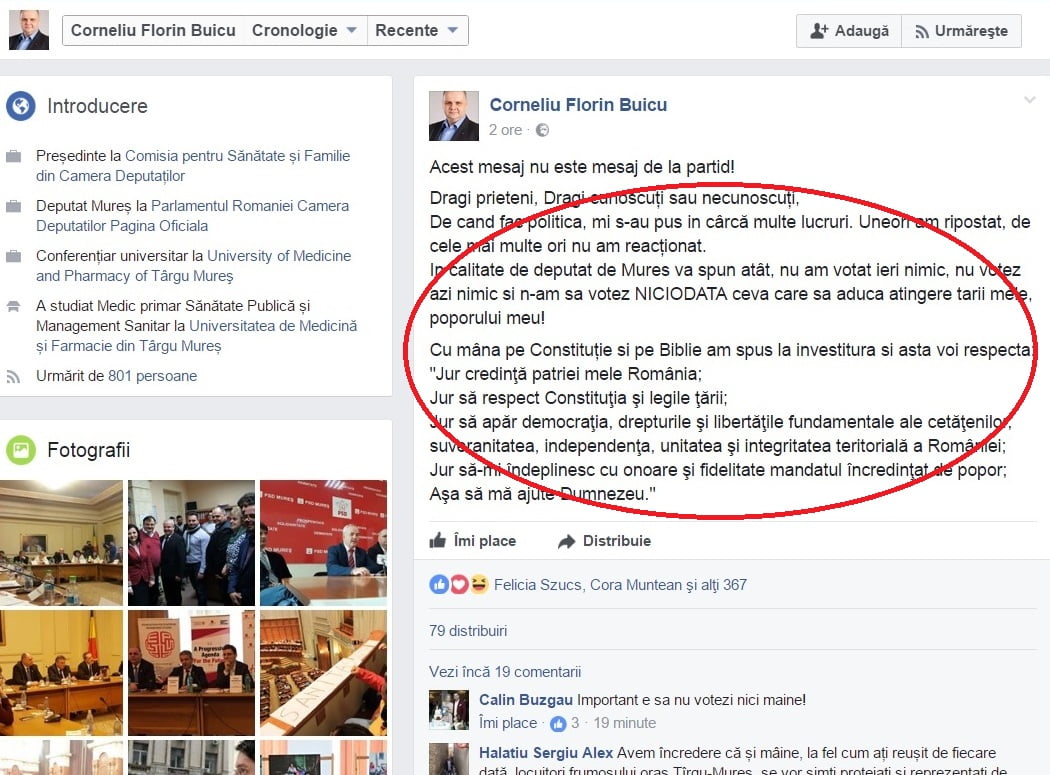Viewport: 1050px width, 775px height.
Task: Click the thumbs-up icon on Calin's comment
Action: (558, 723)
